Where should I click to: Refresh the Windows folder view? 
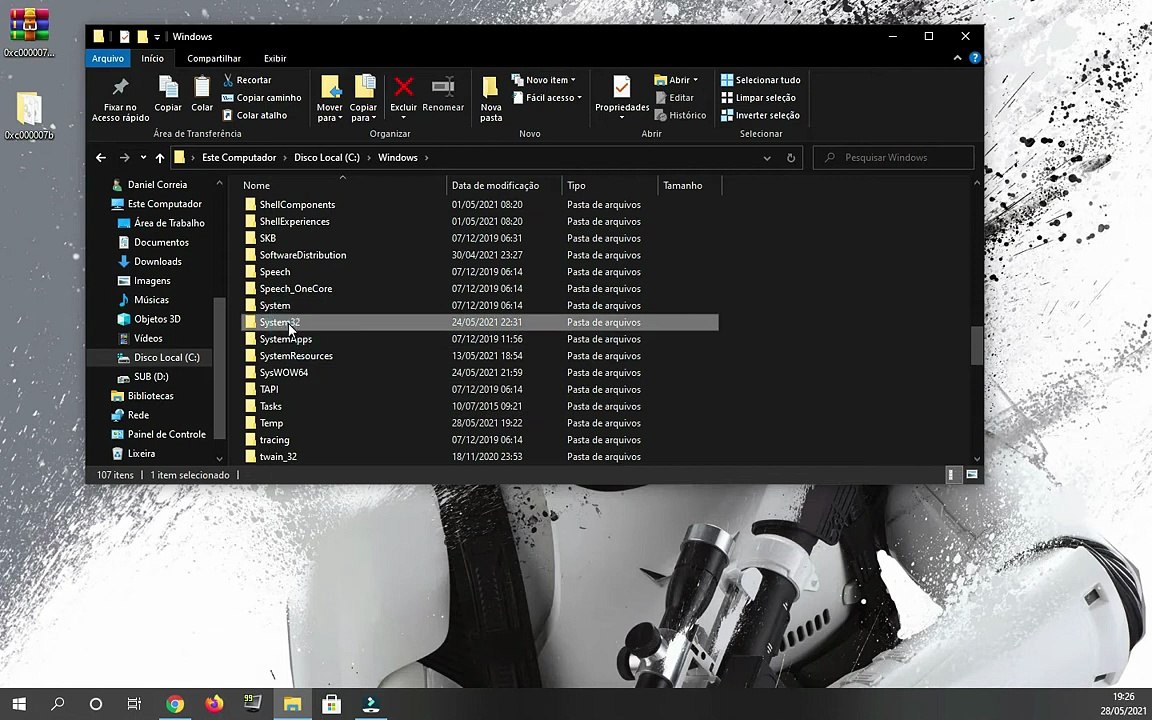click(x=791, y=157)
